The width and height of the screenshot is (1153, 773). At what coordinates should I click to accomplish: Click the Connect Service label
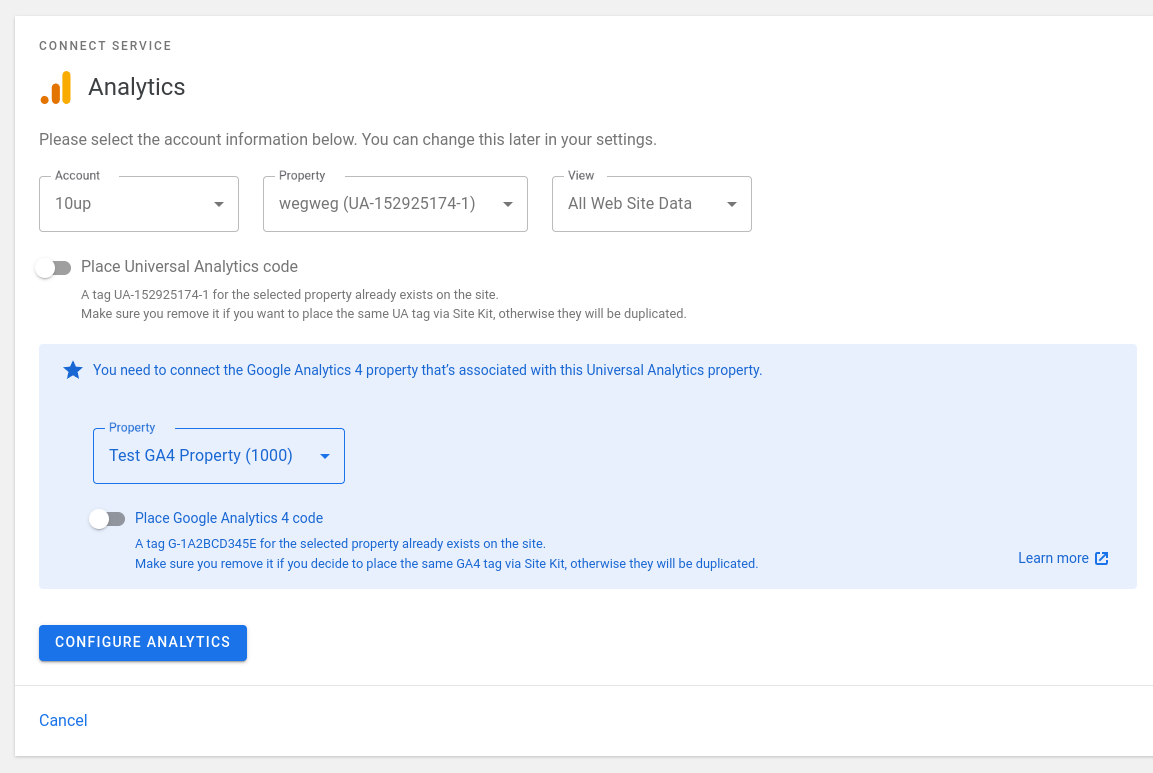(105, 46)
